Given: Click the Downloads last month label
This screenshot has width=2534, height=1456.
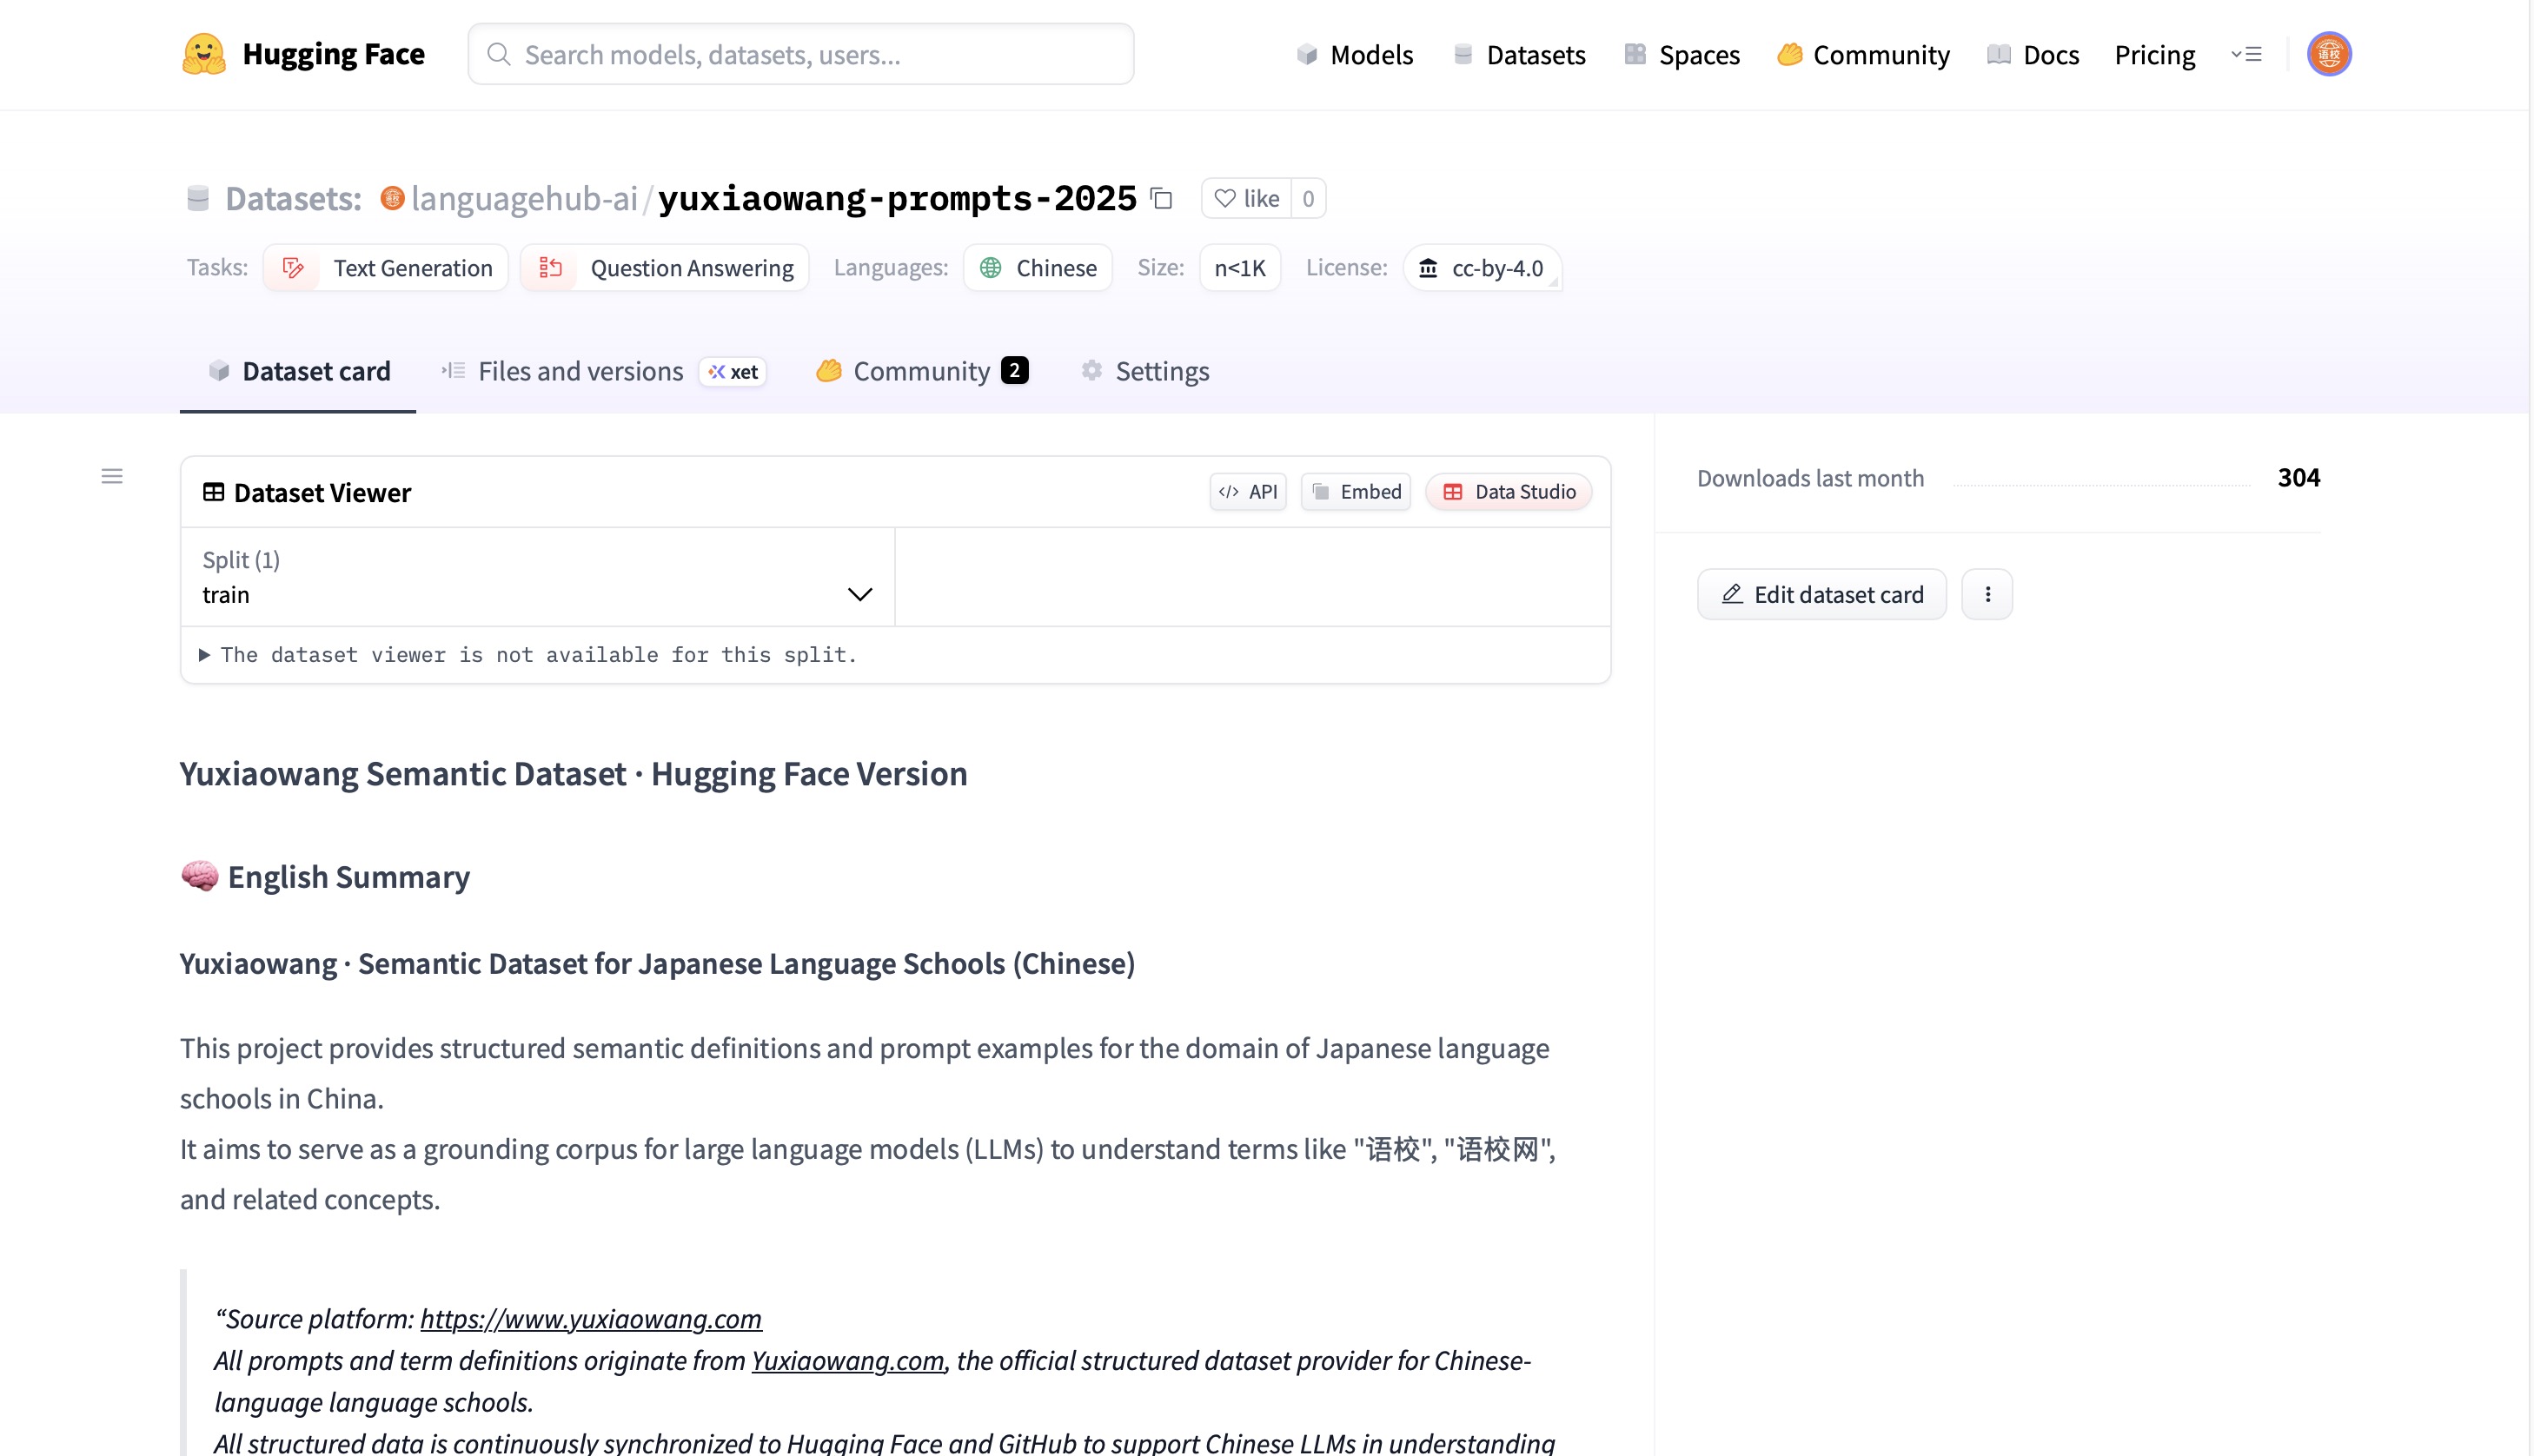Looking at the screenshot, I should pos(1810,478).
